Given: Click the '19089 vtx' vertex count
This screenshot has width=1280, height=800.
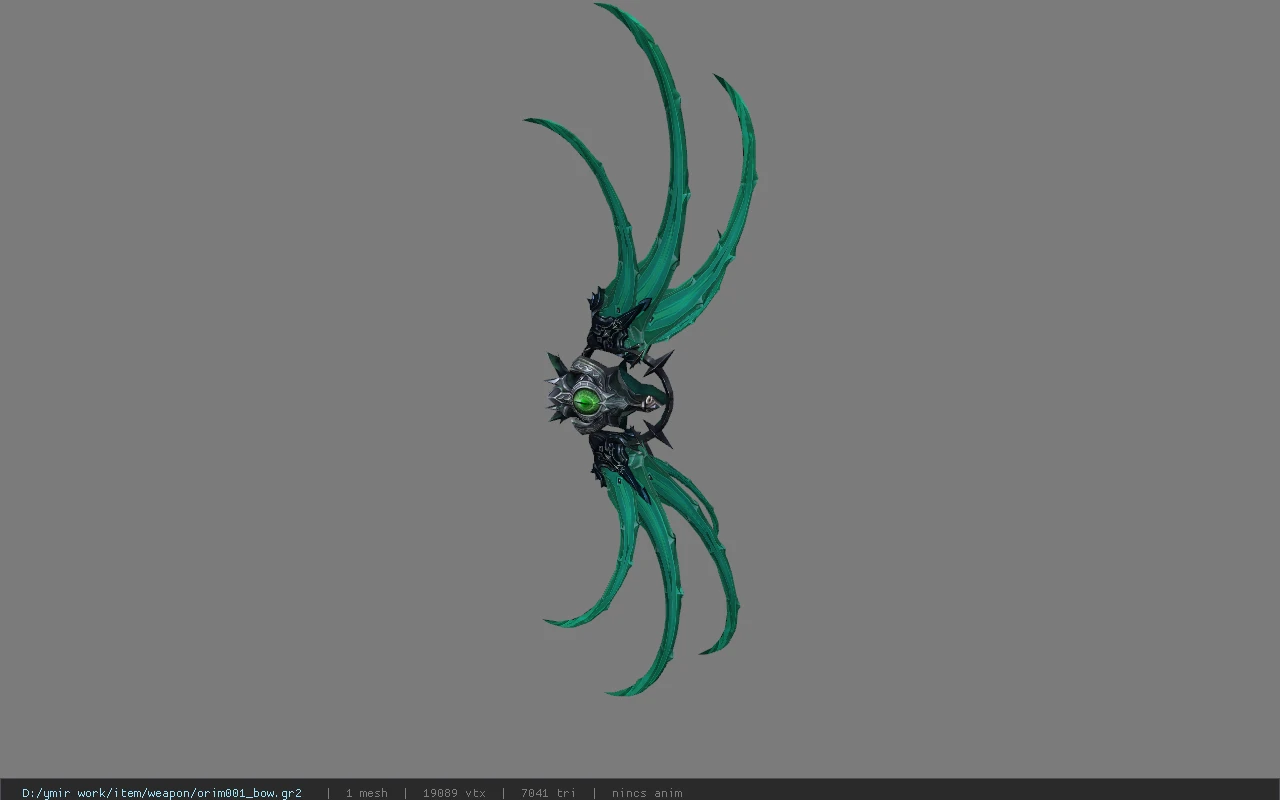Looking at the screenshot, I should click(454, 793).
